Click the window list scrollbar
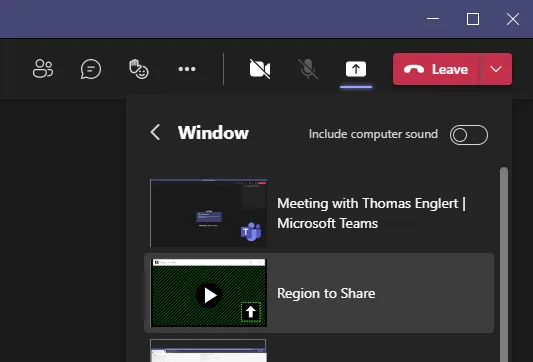 pyautogui.click(x=504, y=264)
